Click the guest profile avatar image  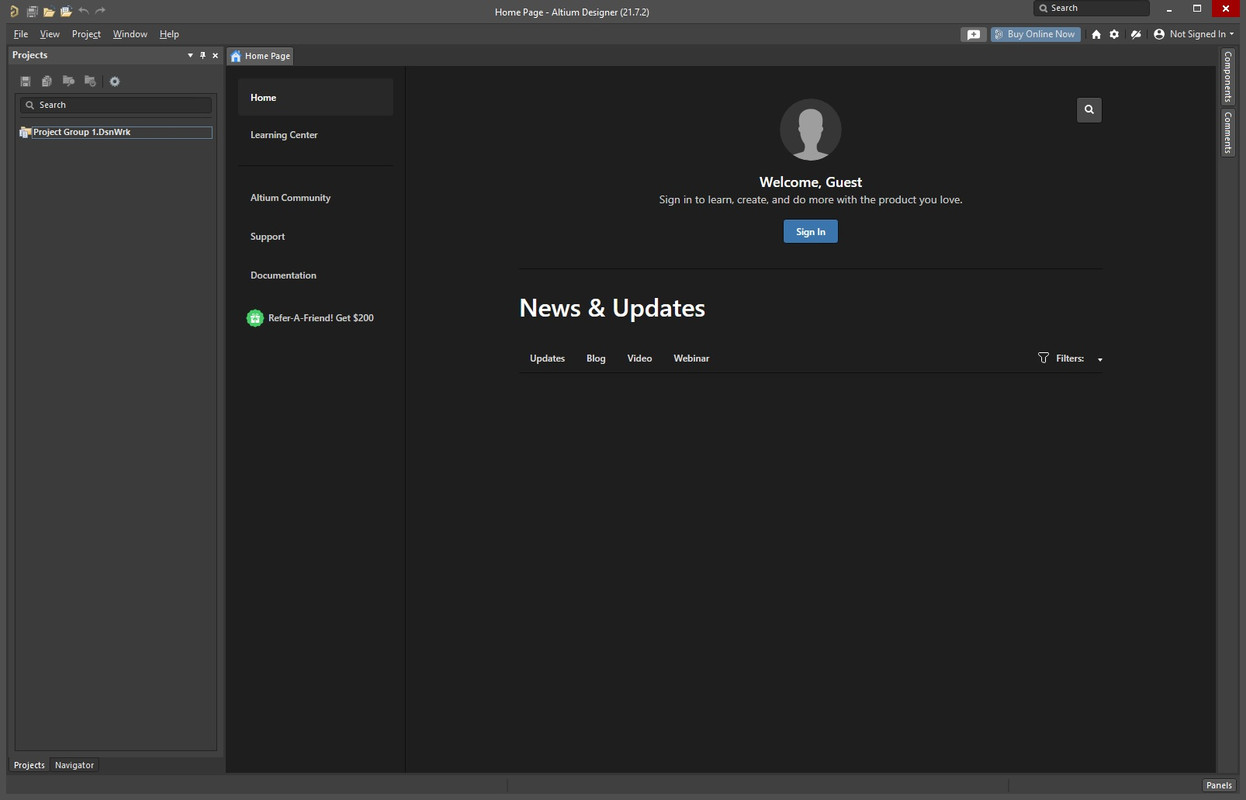(810, 129)
